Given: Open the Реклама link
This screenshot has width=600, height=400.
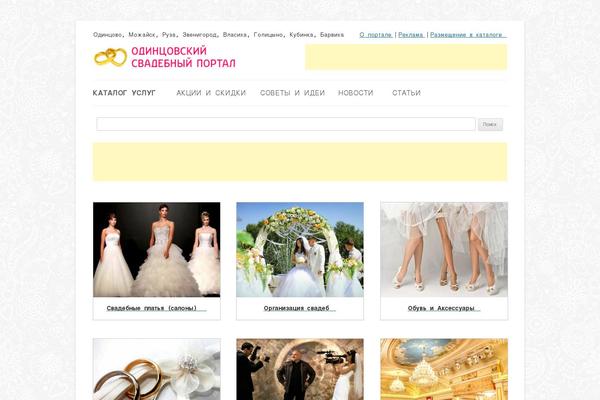Looking at the screenshot, I should click(411, 35).
